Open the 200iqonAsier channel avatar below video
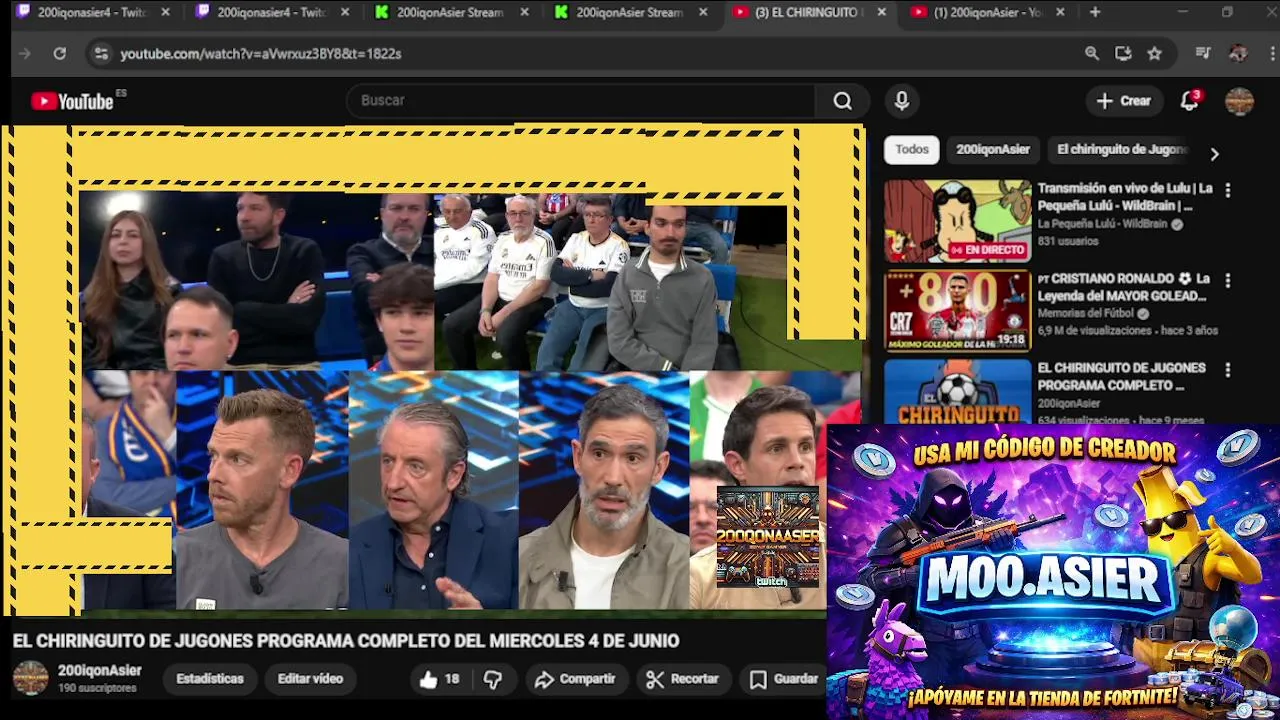 coord(30,678)
